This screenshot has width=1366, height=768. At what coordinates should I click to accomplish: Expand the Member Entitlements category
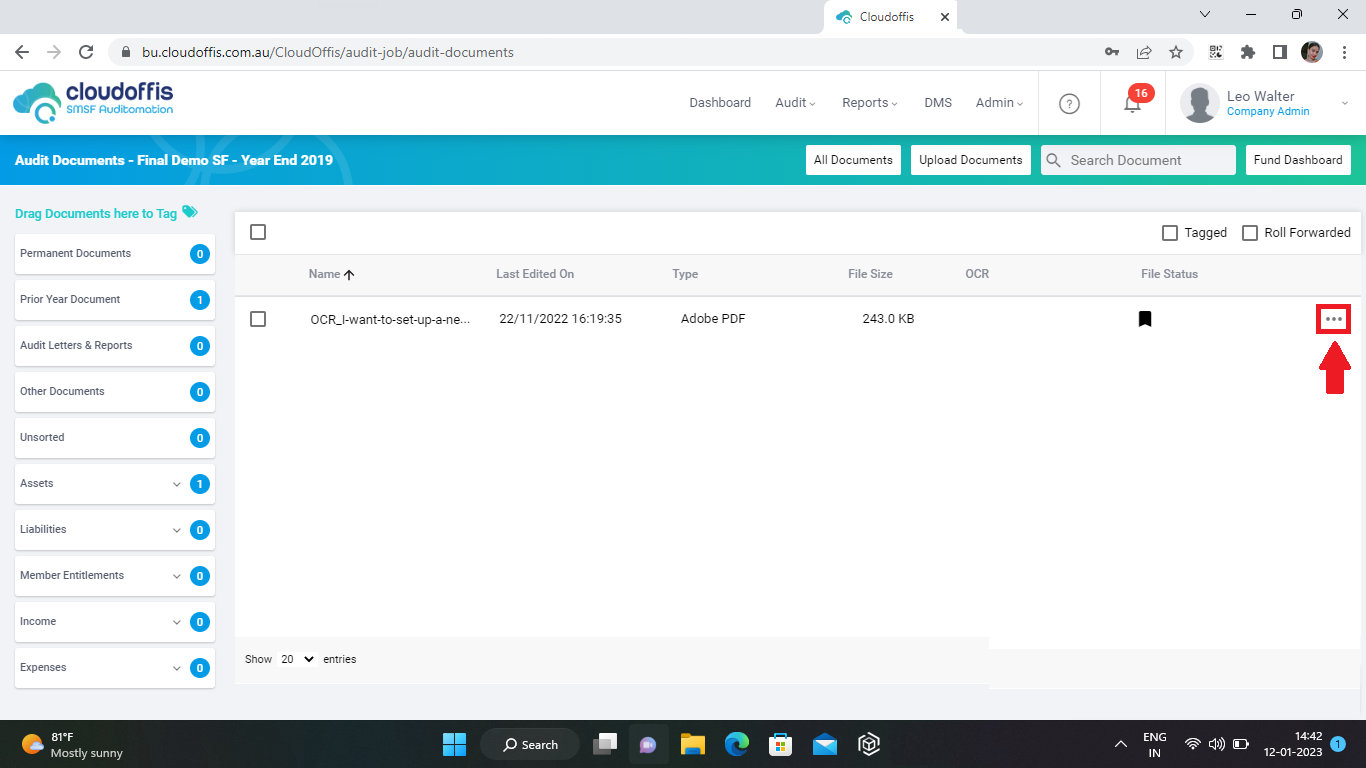[x=177, y=576]
